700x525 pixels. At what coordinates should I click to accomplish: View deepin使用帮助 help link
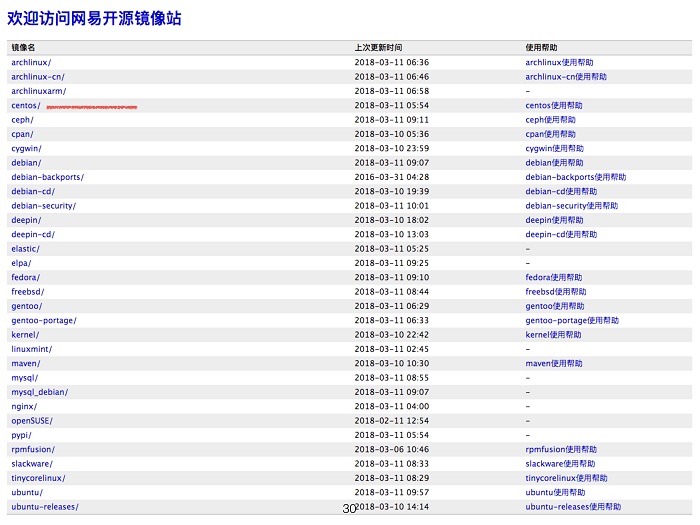tap(554, 220)
